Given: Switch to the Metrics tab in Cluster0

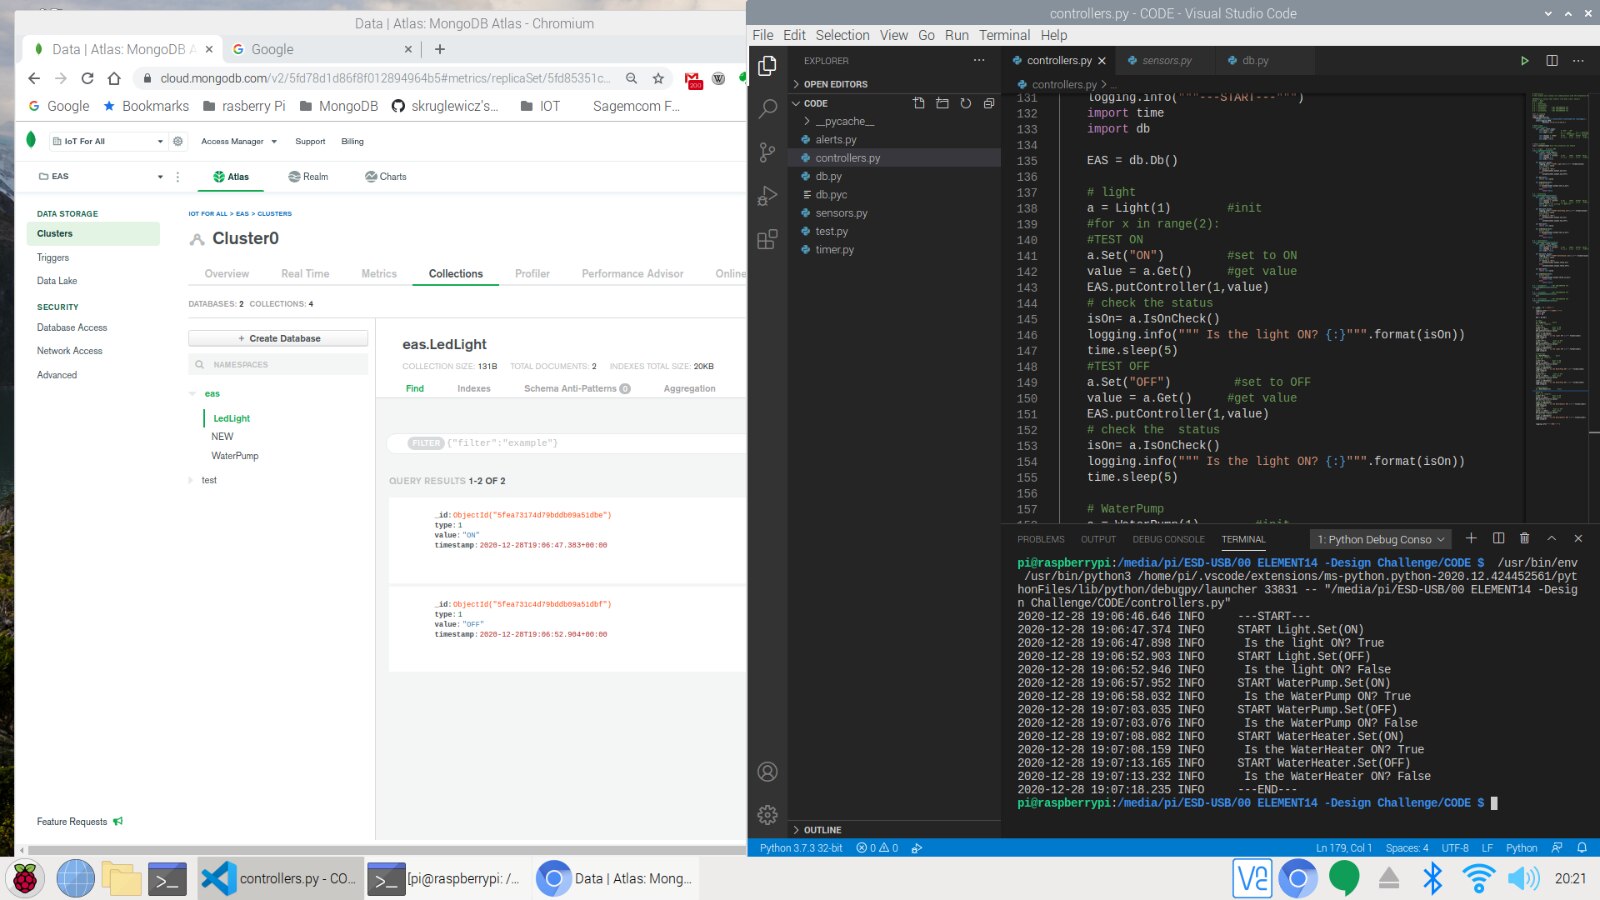Looking at the screenshot, I should pos(378,274).
